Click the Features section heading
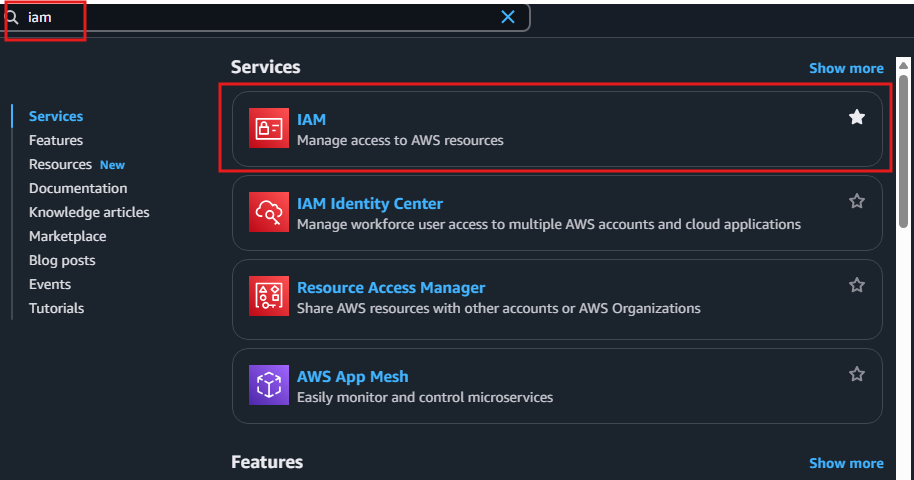 coord(267,462)
